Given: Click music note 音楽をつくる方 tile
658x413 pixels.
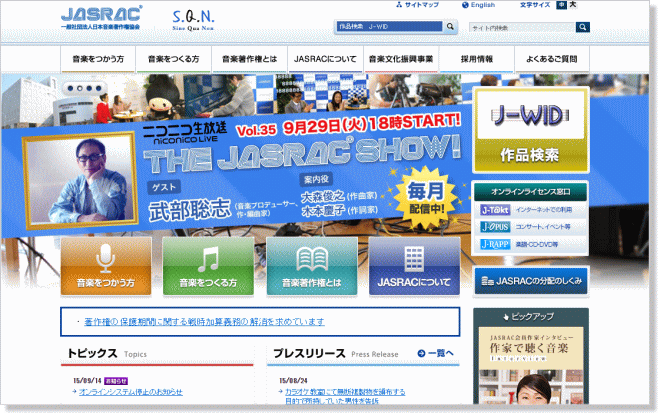Looking at the screenshot, I should point(208,267).
